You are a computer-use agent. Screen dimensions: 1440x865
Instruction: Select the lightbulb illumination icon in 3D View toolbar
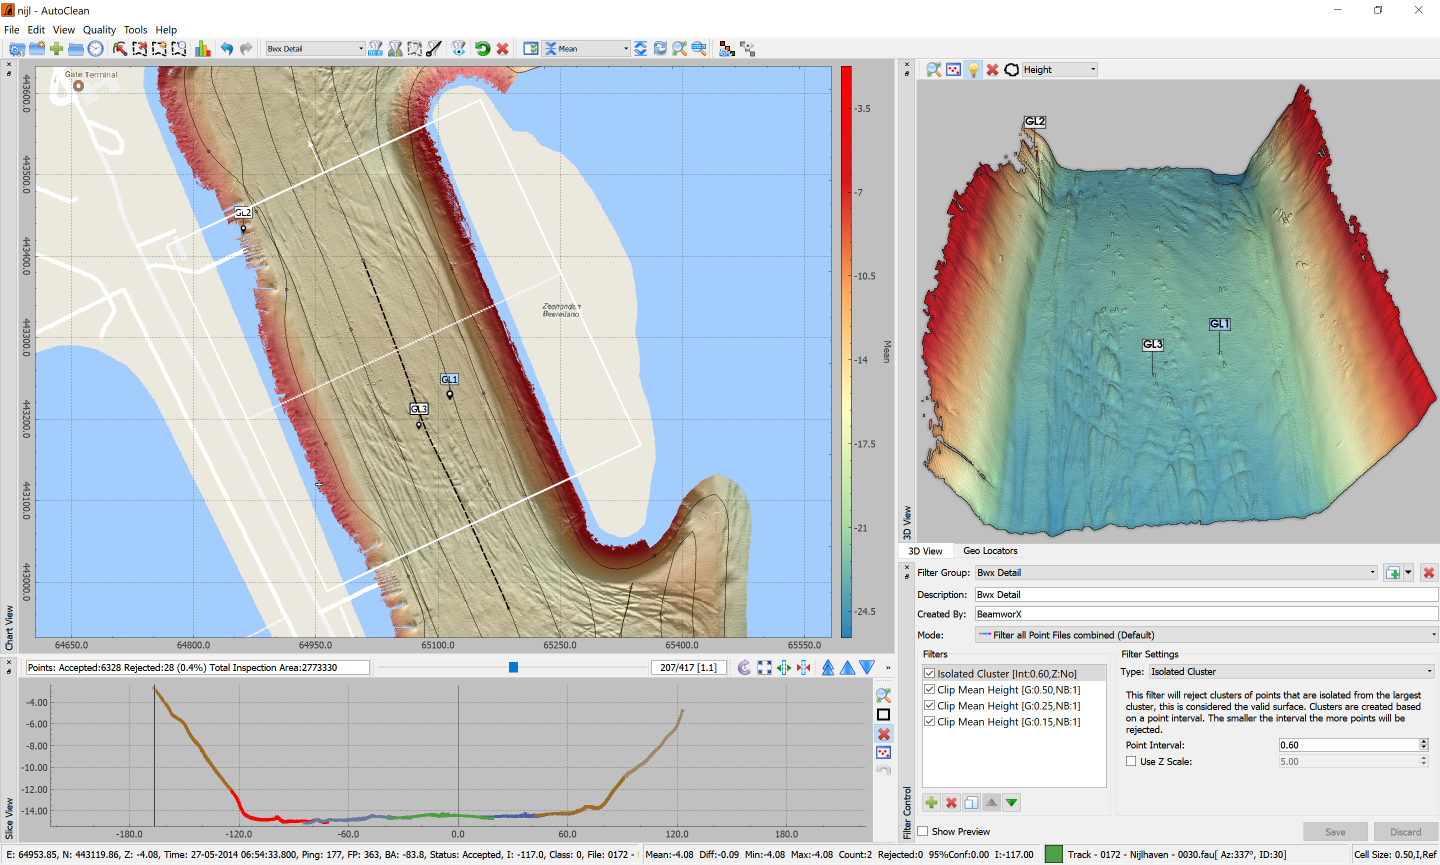coord(972,69)
